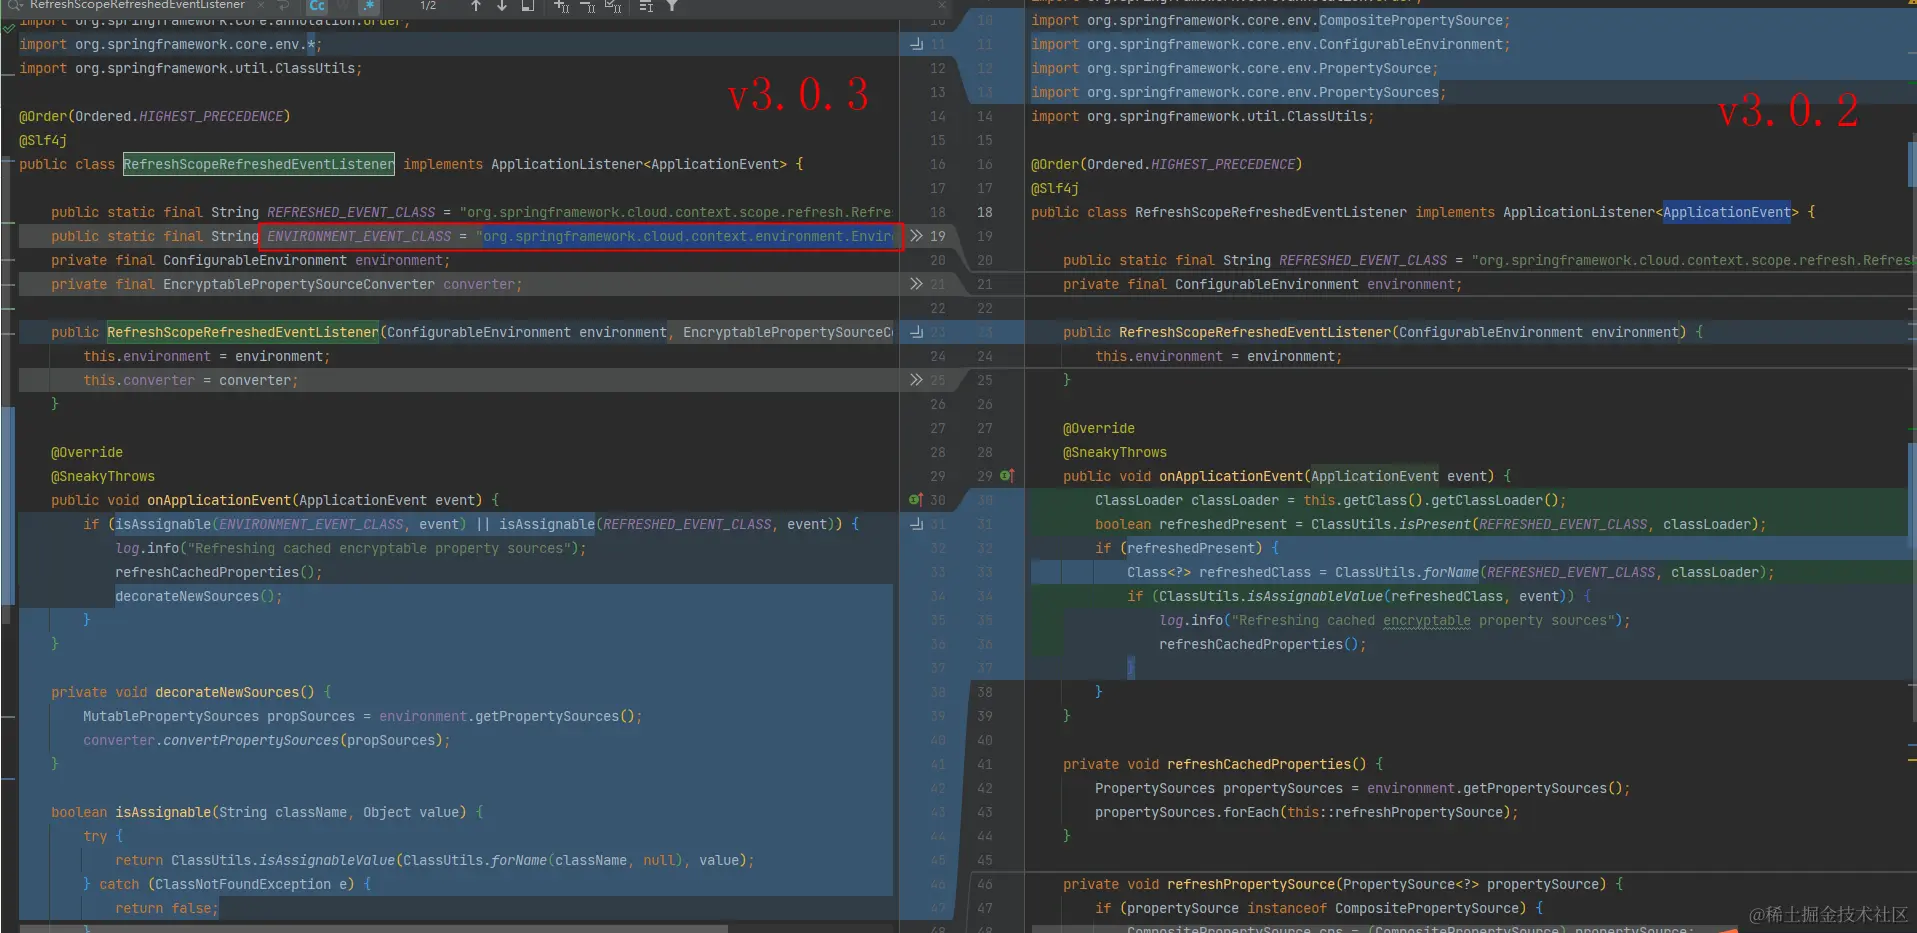Click occurrence counter 1/2 in find bar
1917x933 pixels.
click(428, 6)
